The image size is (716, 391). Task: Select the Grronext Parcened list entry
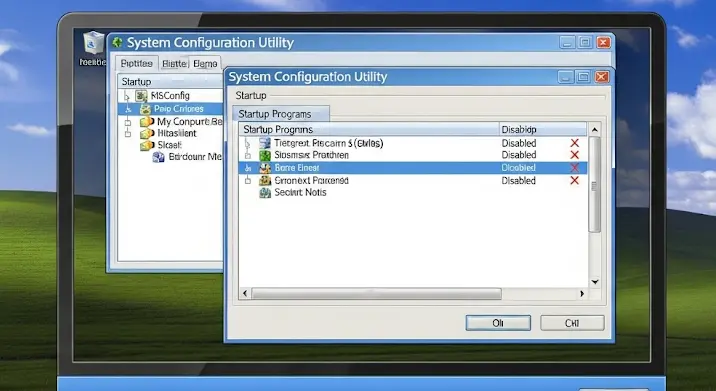coord(311,180)
